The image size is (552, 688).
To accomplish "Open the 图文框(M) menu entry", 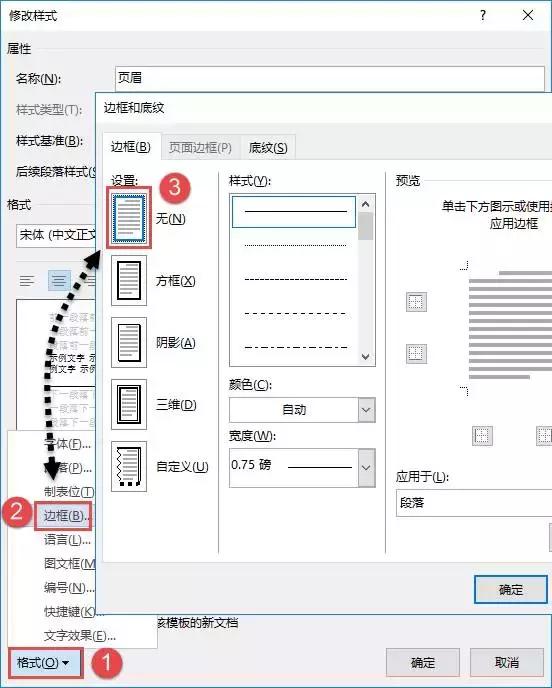I will (69, 563).
